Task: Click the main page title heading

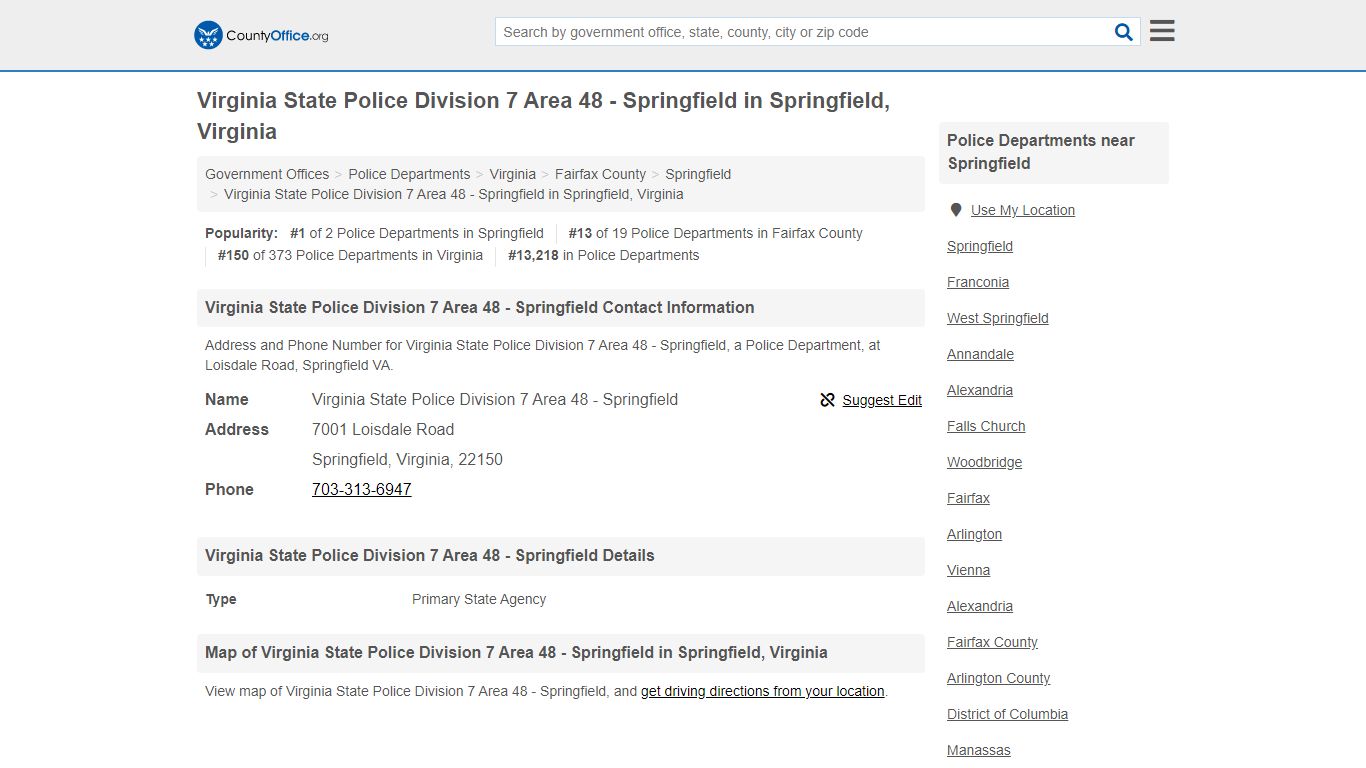Action: [543, 116]
